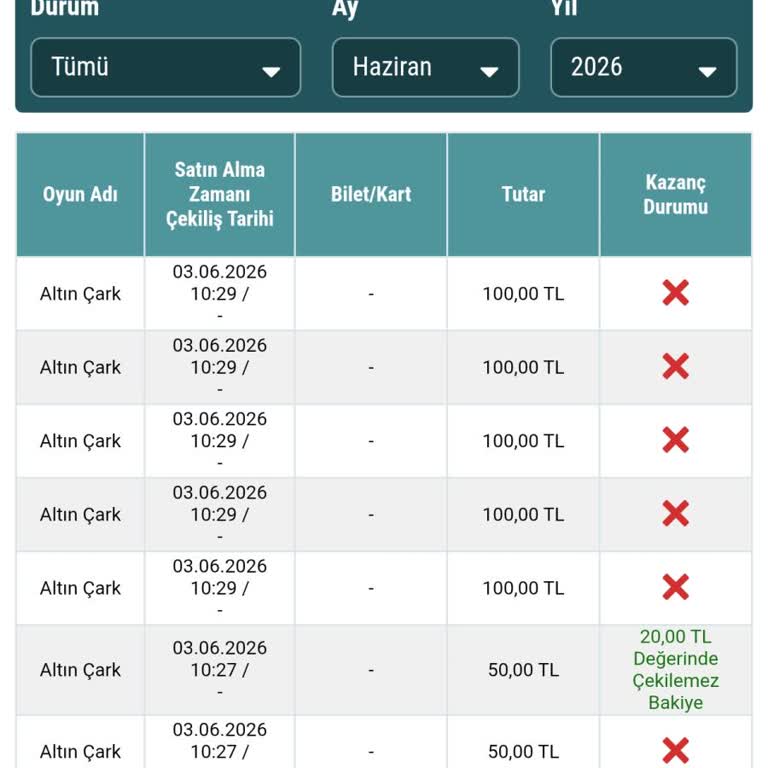
Task: Open the Durum dropdown showing Tümü
Action: tap(166, 67)
